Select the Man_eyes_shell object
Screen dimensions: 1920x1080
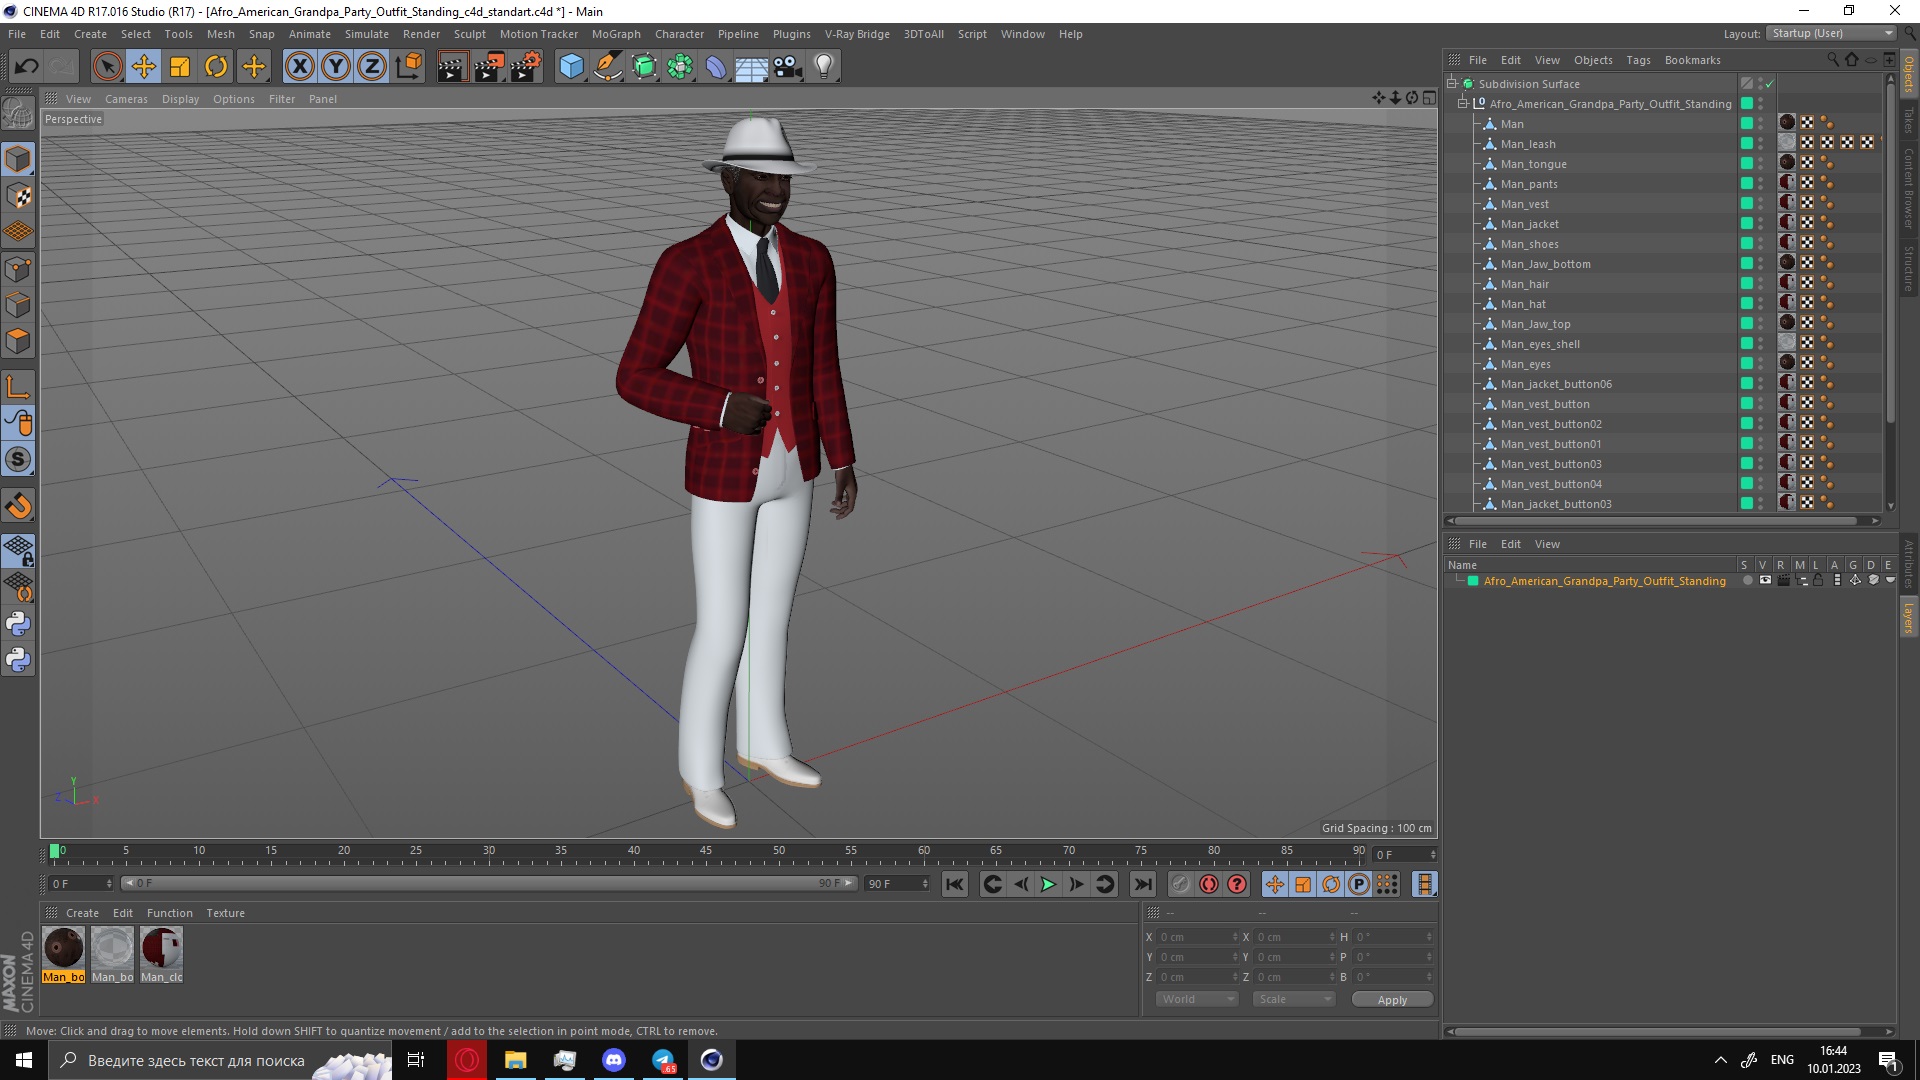(x=1540, y=344)
